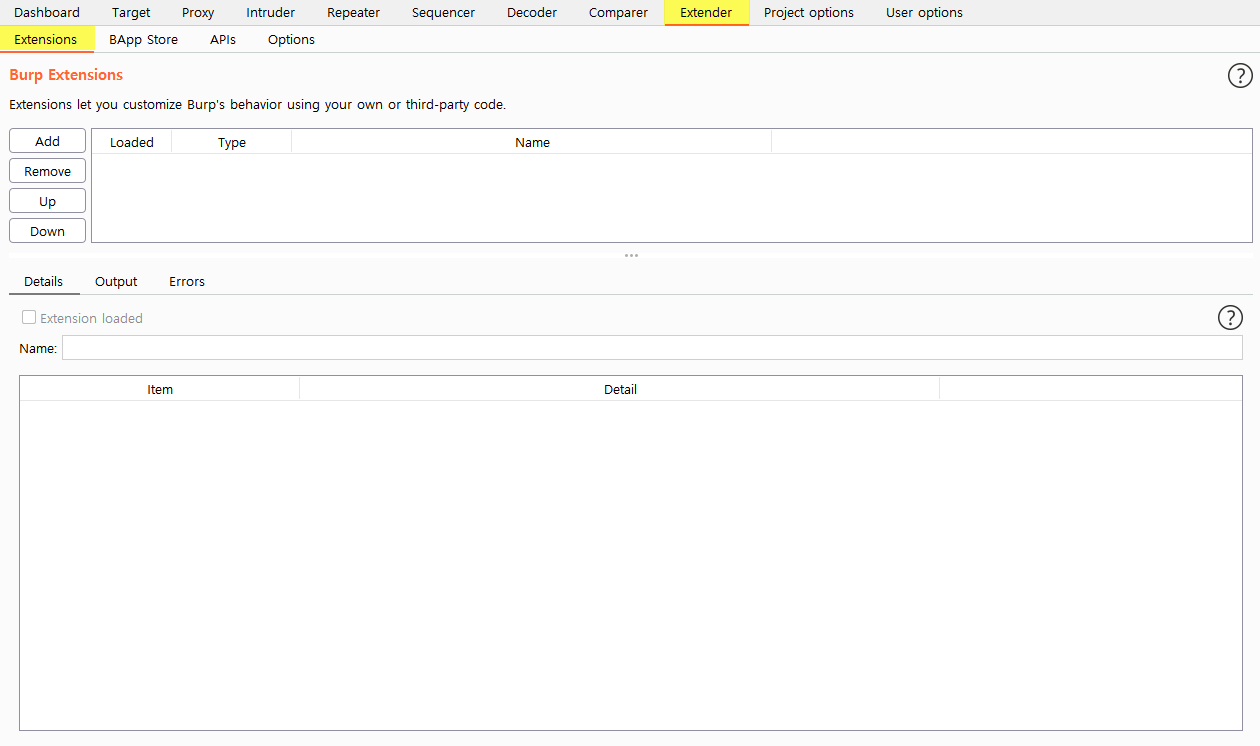Click the panel splitter dots handle
The image size is (1260, 746).
pyautogui.click(x=631, y=255)
